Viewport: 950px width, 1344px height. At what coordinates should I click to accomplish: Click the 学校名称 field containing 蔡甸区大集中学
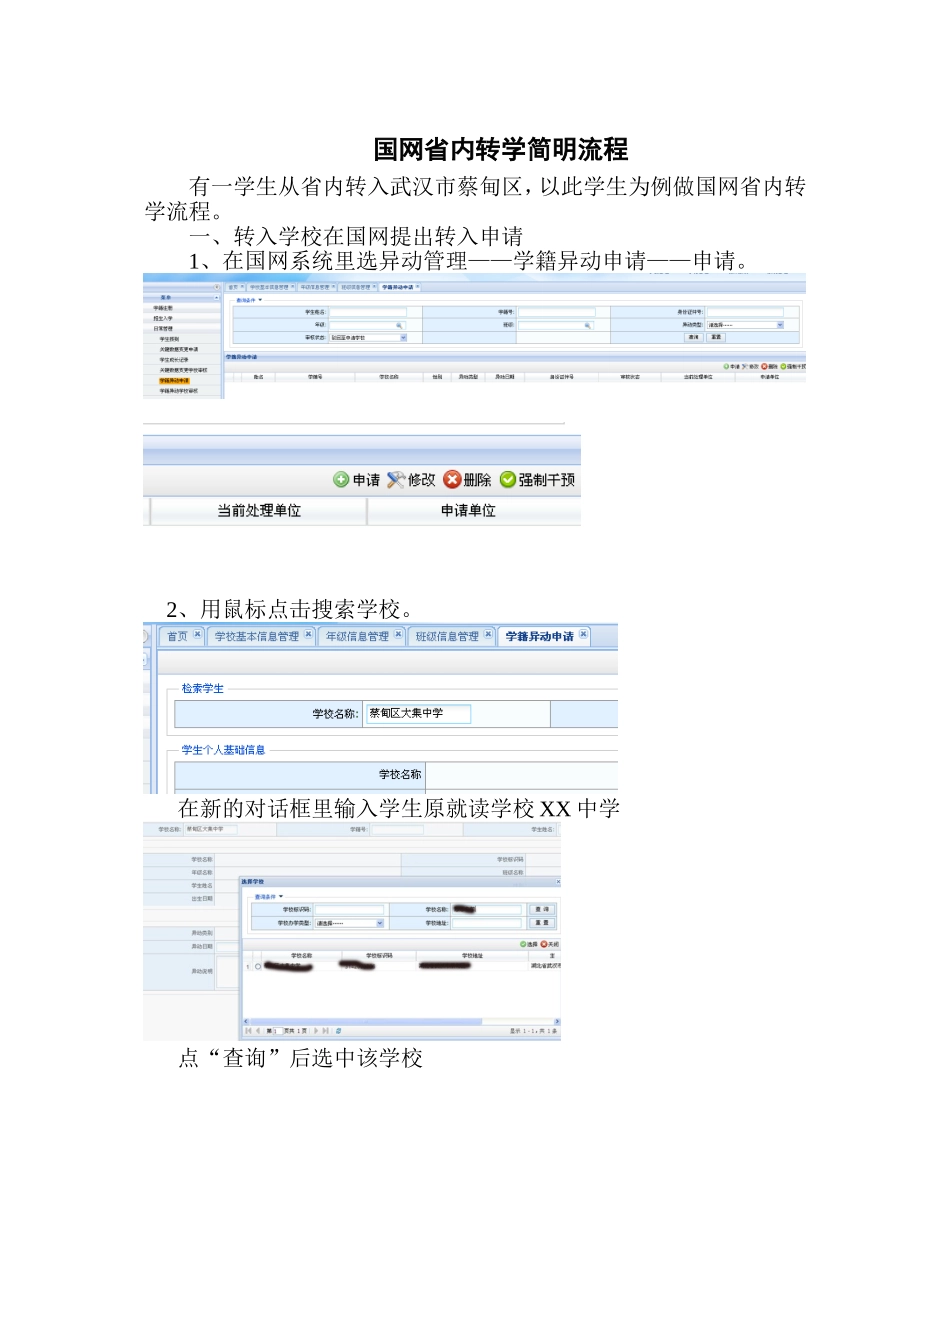click(x=418, y=713)
